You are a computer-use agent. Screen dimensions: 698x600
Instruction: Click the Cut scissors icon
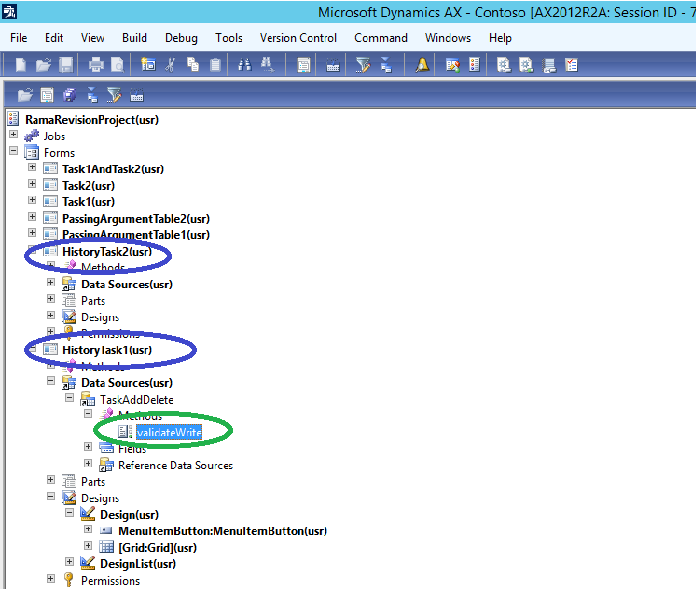[170, 65]
